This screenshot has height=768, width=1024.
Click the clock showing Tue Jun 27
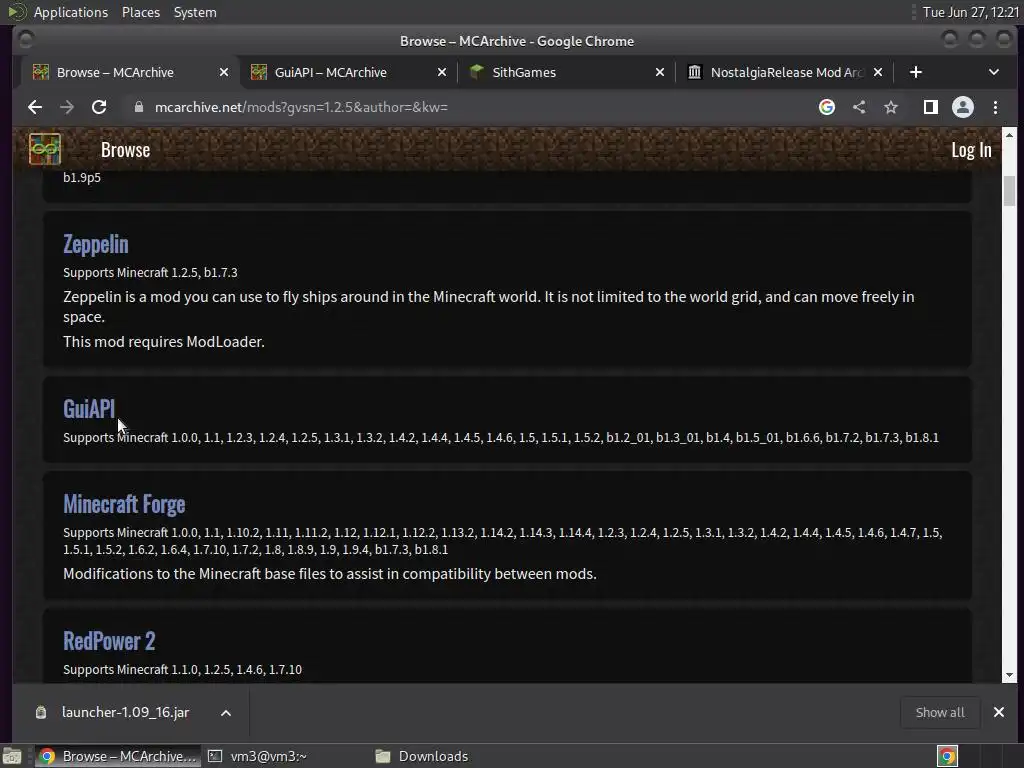(970, 12)
